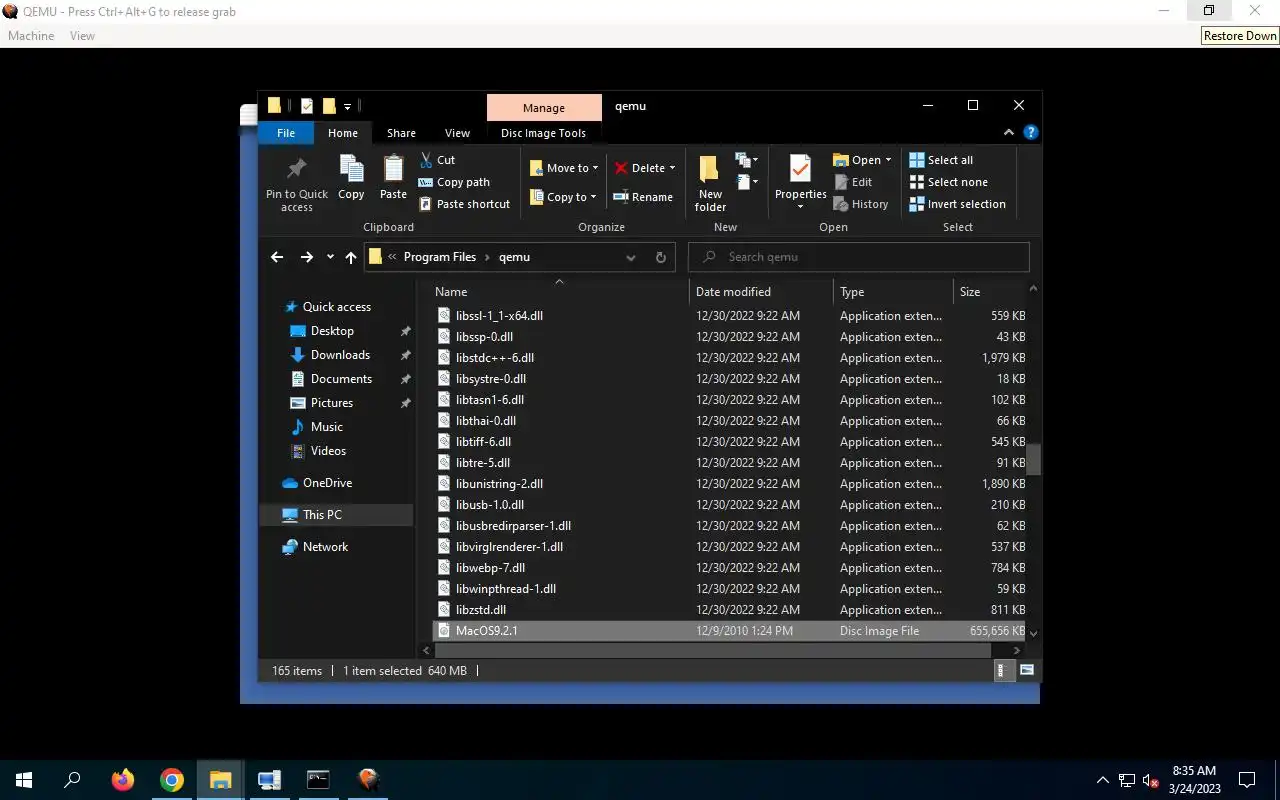The width and height of the screenshot is (1280, 800).
Task: Collapse the ribbon with chevron
Action: pyautogui.click(x=1009, y=132)
